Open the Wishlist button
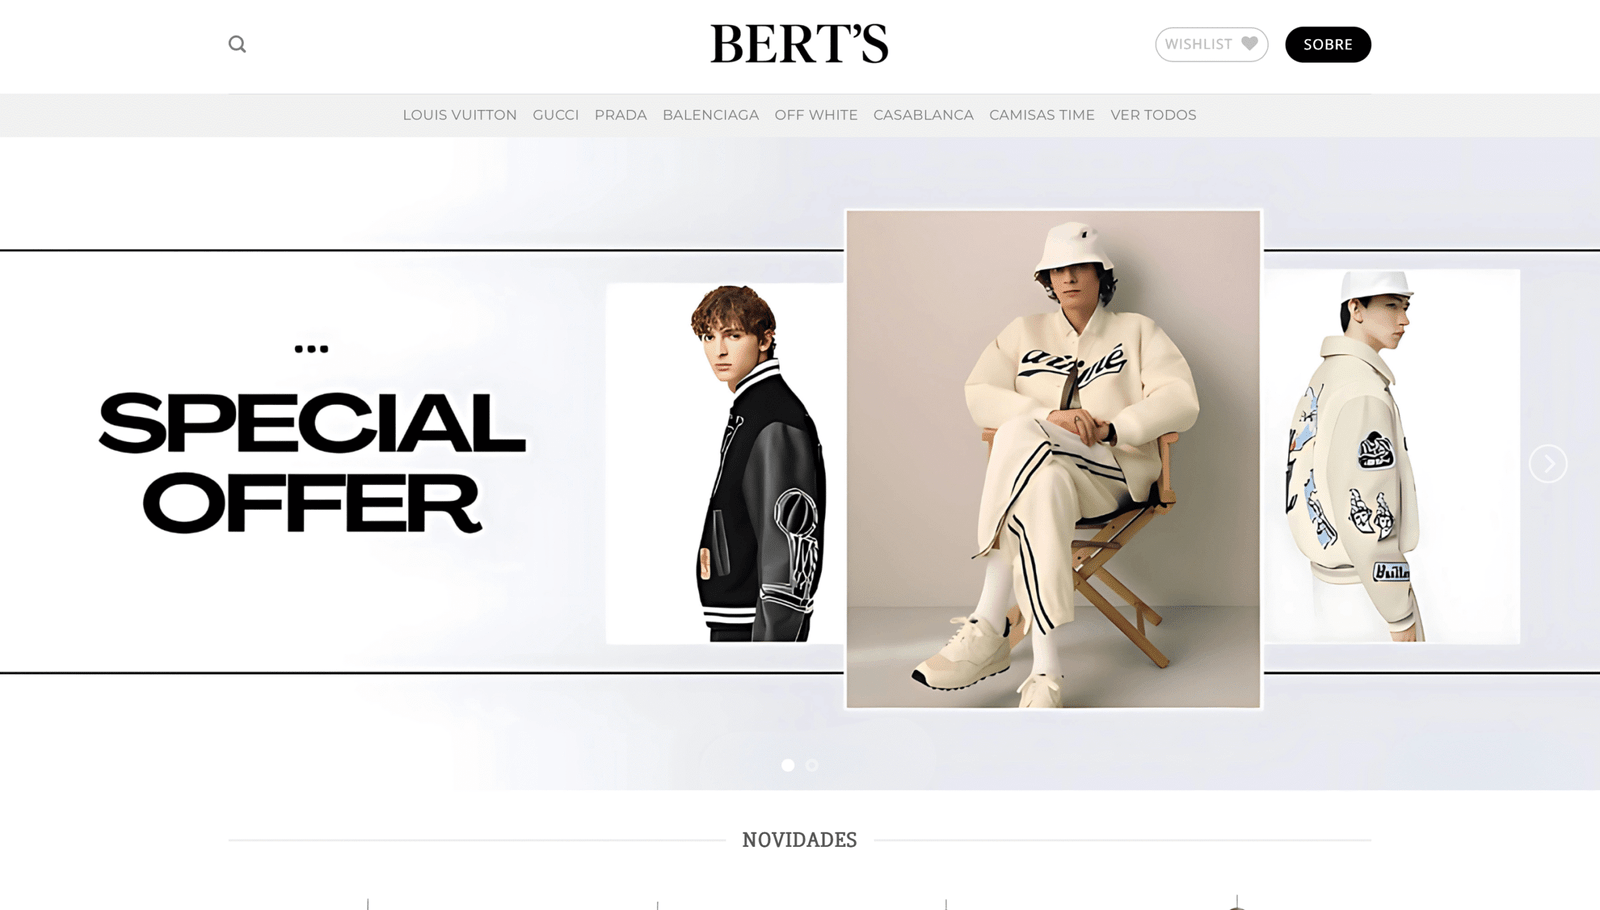Screen dimensions: 1600x910 (1211, 44)
